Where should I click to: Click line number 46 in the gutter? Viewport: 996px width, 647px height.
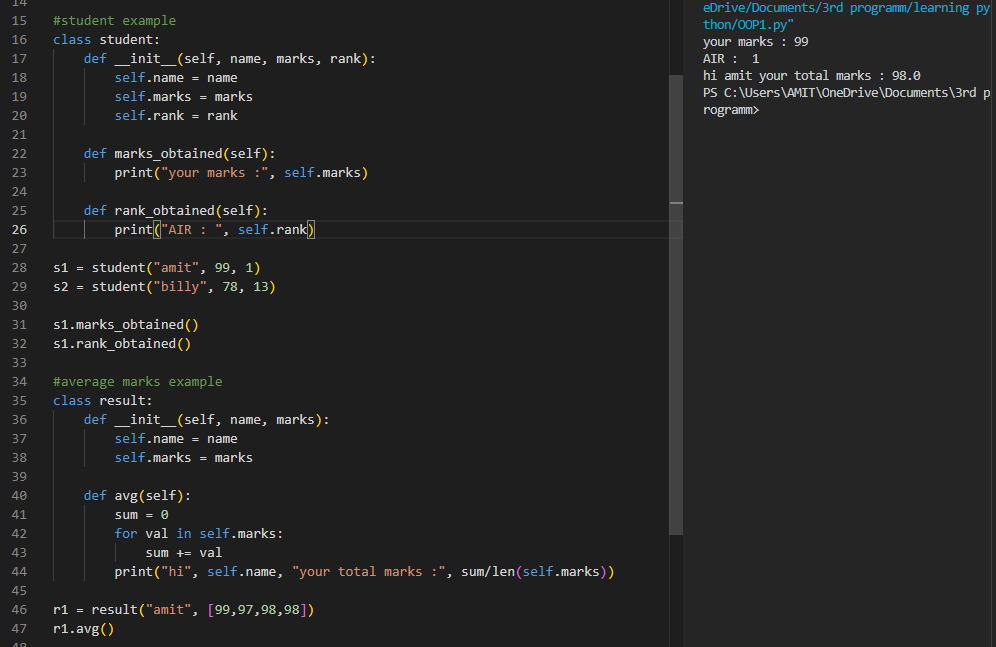click(19, 610)
